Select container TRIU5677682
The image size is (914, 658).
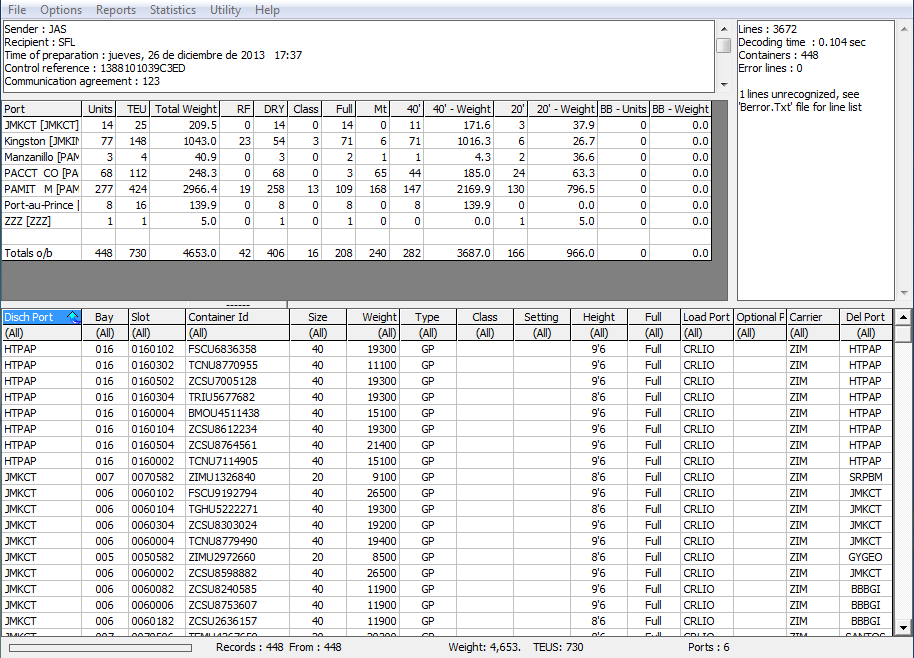coord(222,397)
